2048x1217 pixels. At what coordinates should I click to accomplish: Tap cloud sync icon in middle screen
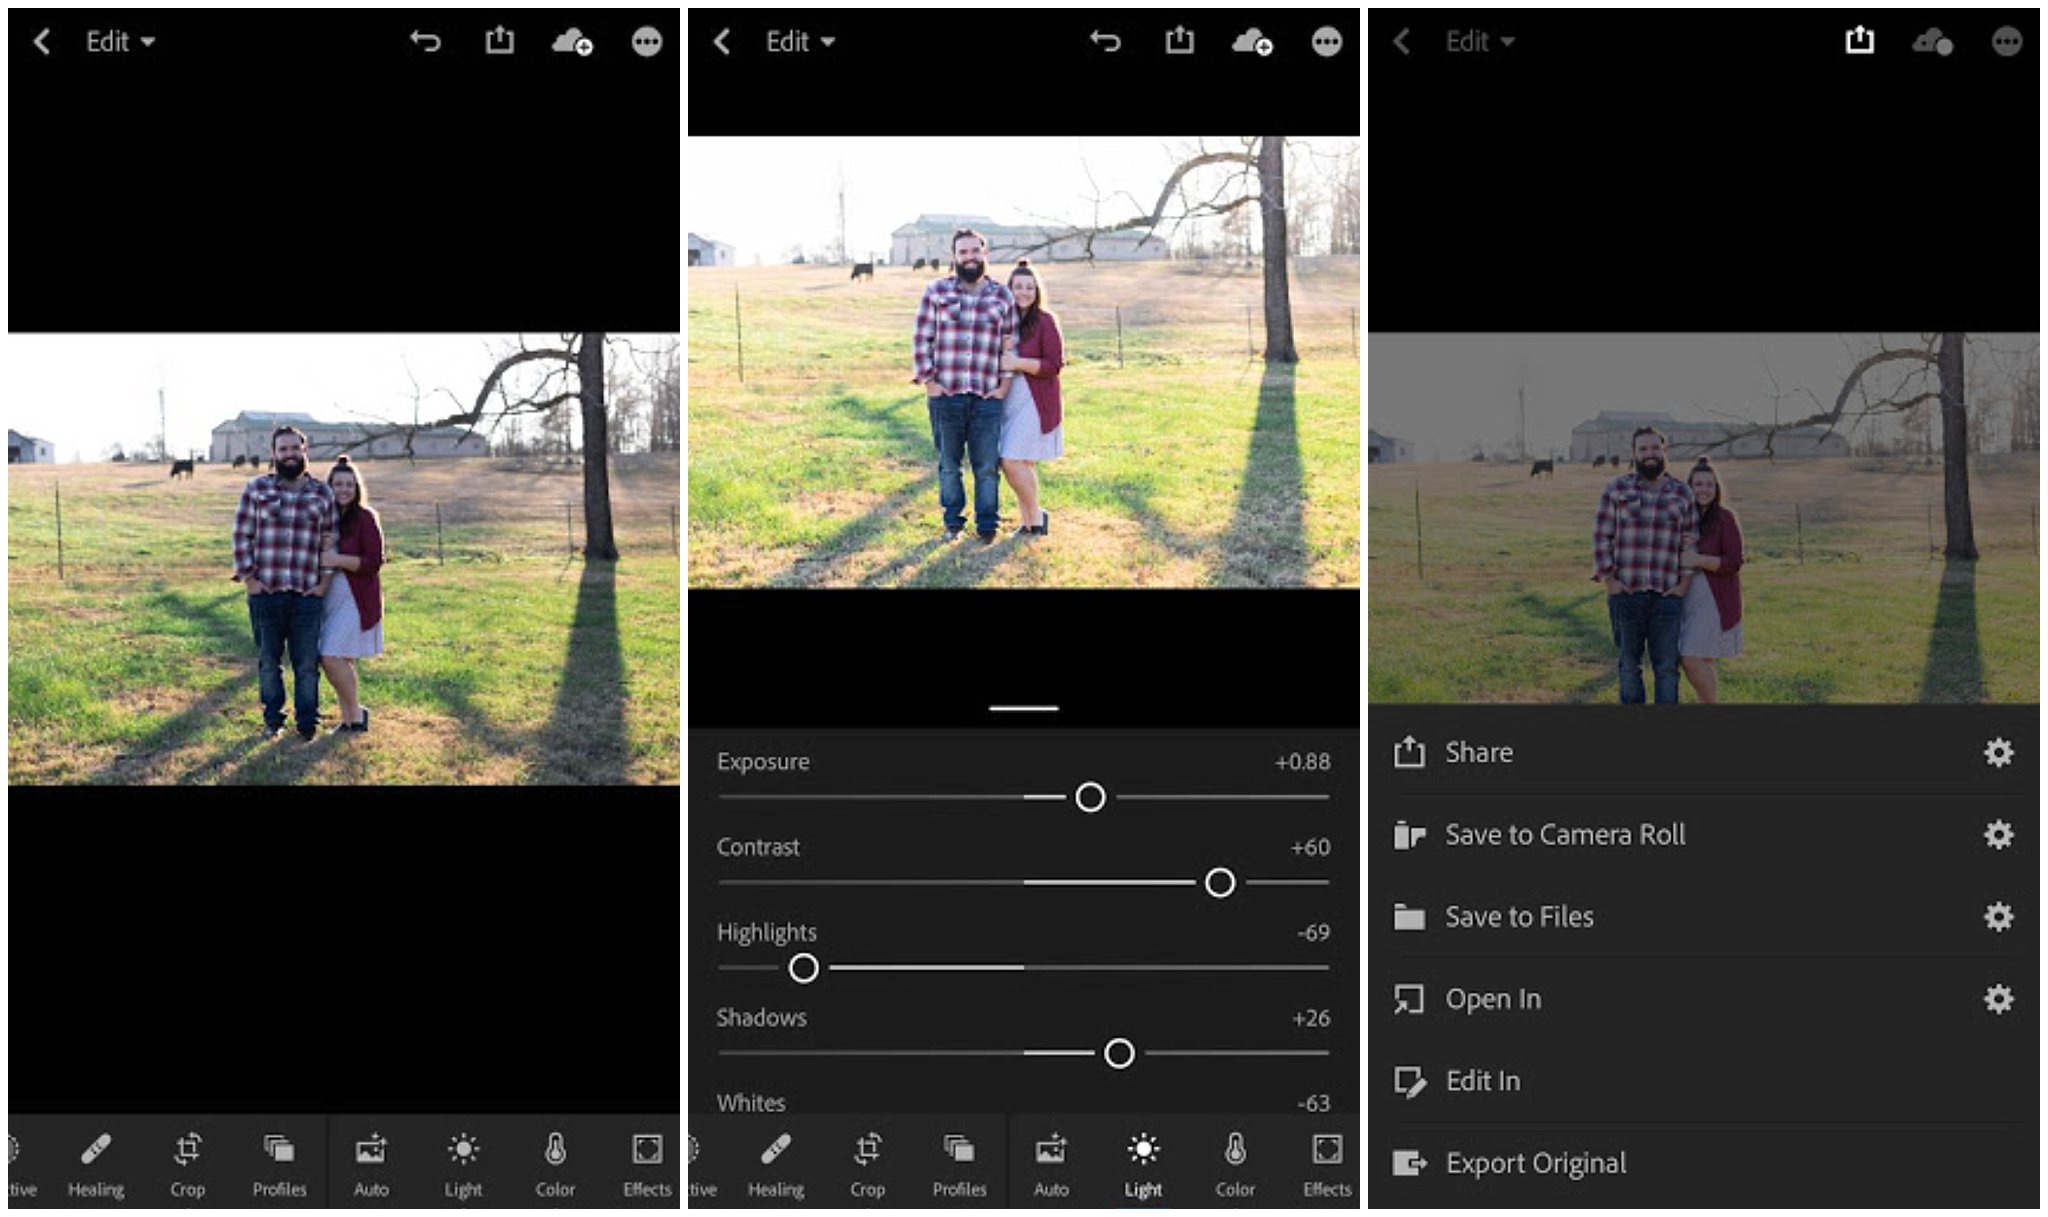tap(1252, 41)
